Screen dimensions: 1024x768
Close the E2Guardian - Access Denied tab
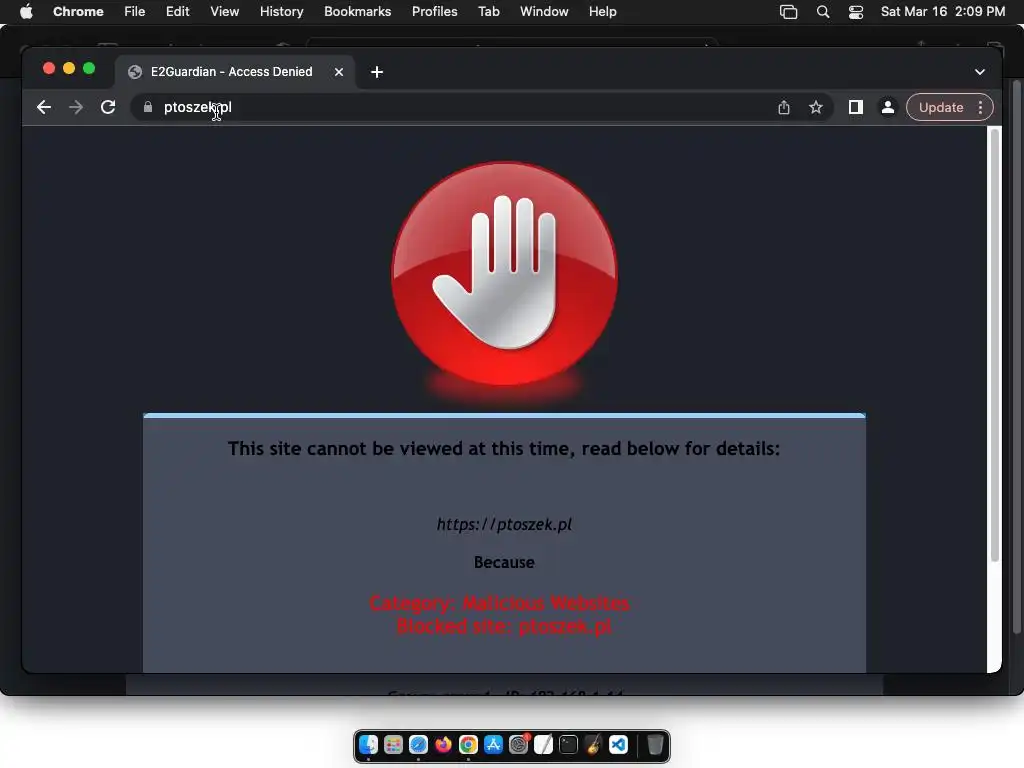click(339, 72)
